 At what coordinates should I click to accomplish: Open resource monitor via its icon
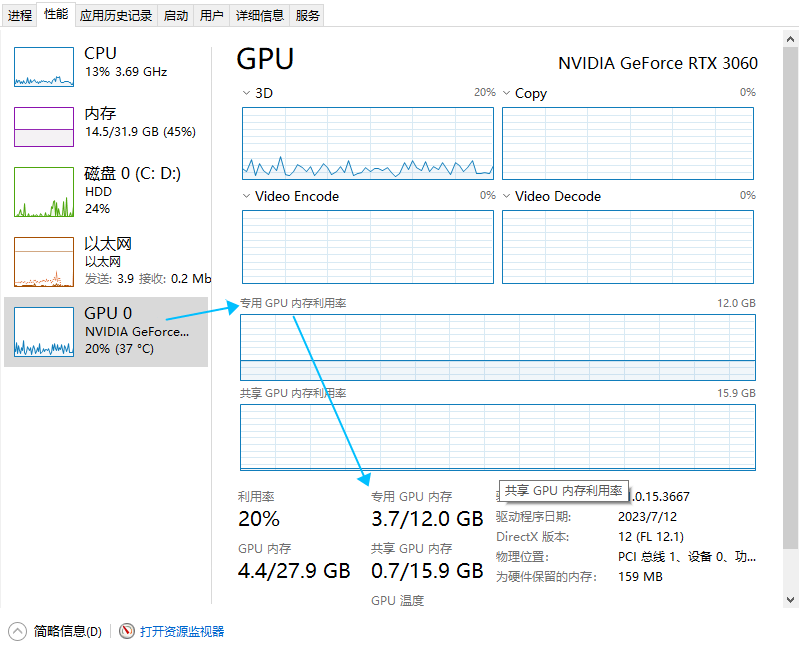pos(126,631)
